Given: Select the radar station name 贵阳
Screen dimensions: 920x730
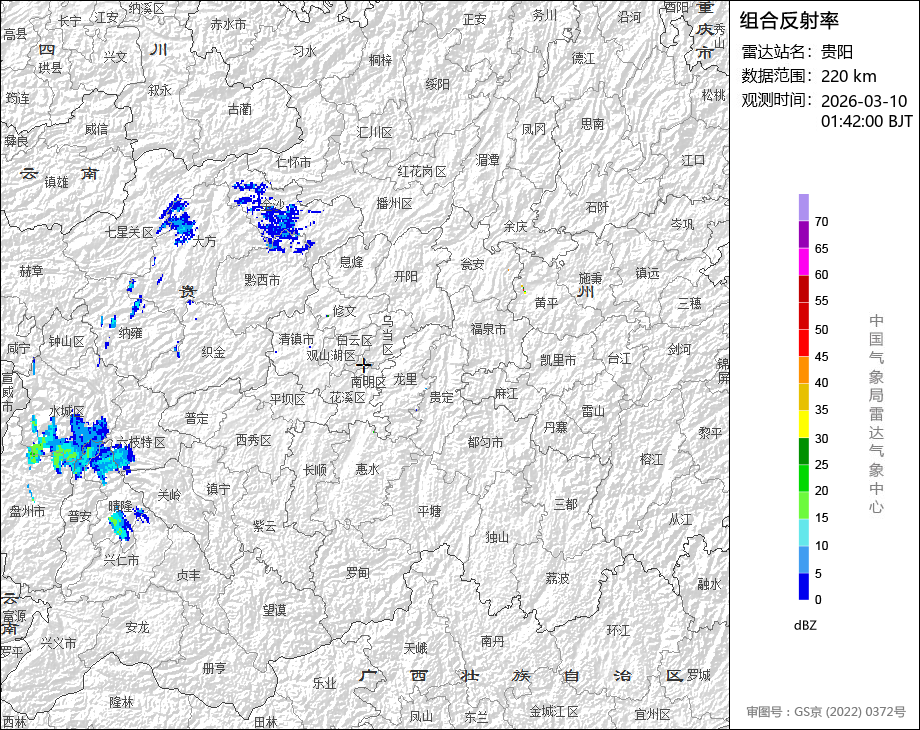Looking at the screenshot, I should (837, 52).
